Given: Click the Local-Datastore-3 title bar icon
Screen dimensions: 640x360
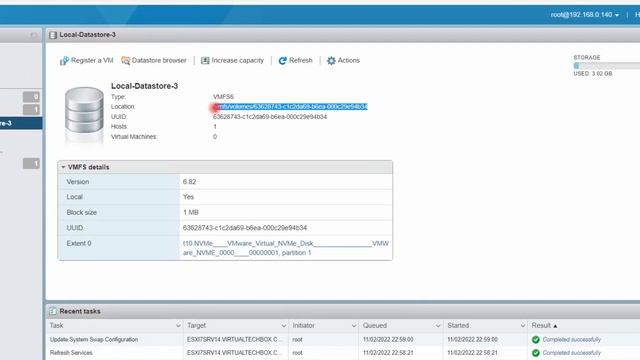Looking at the screenshot, I should 53,35.
